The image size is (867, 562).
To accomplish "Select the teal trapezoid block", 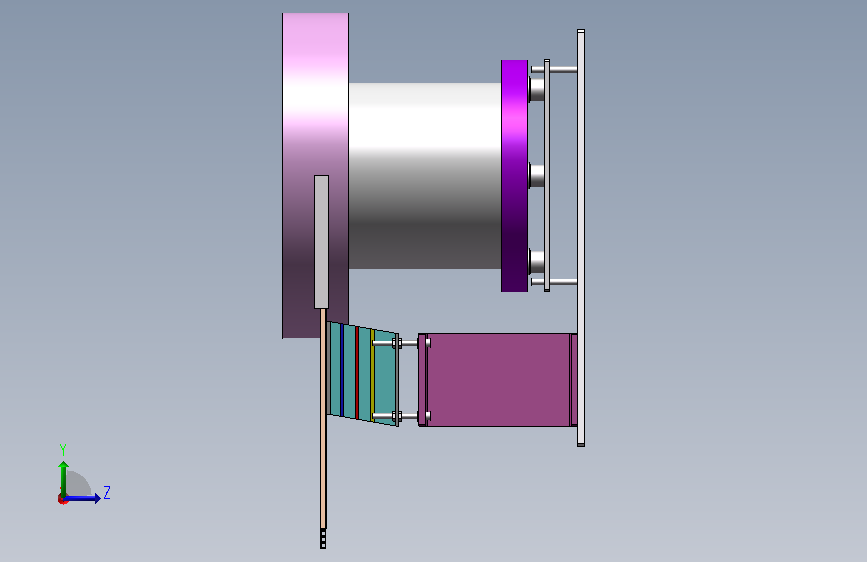I will click(x=385, y=378).
